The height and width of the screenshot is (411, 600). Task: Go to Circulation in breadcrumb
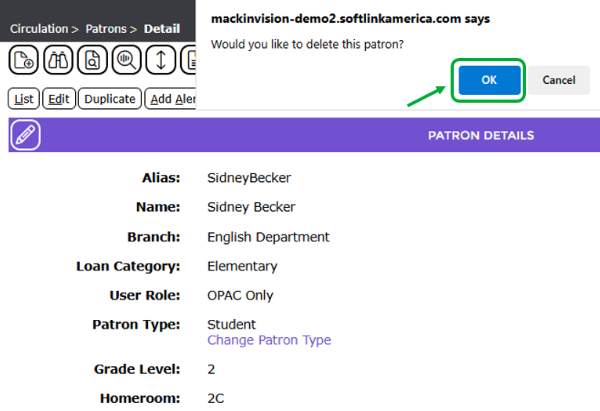(39, 29)
